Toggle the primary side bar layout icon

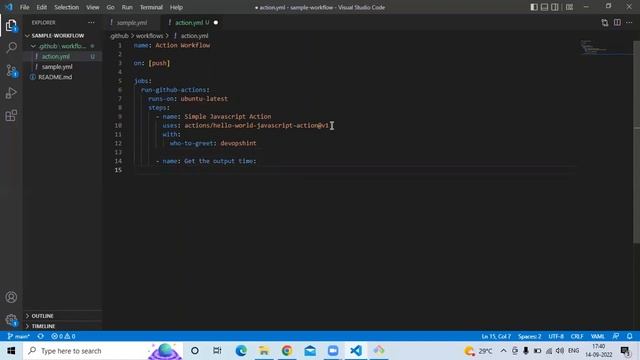pos(534,7)
